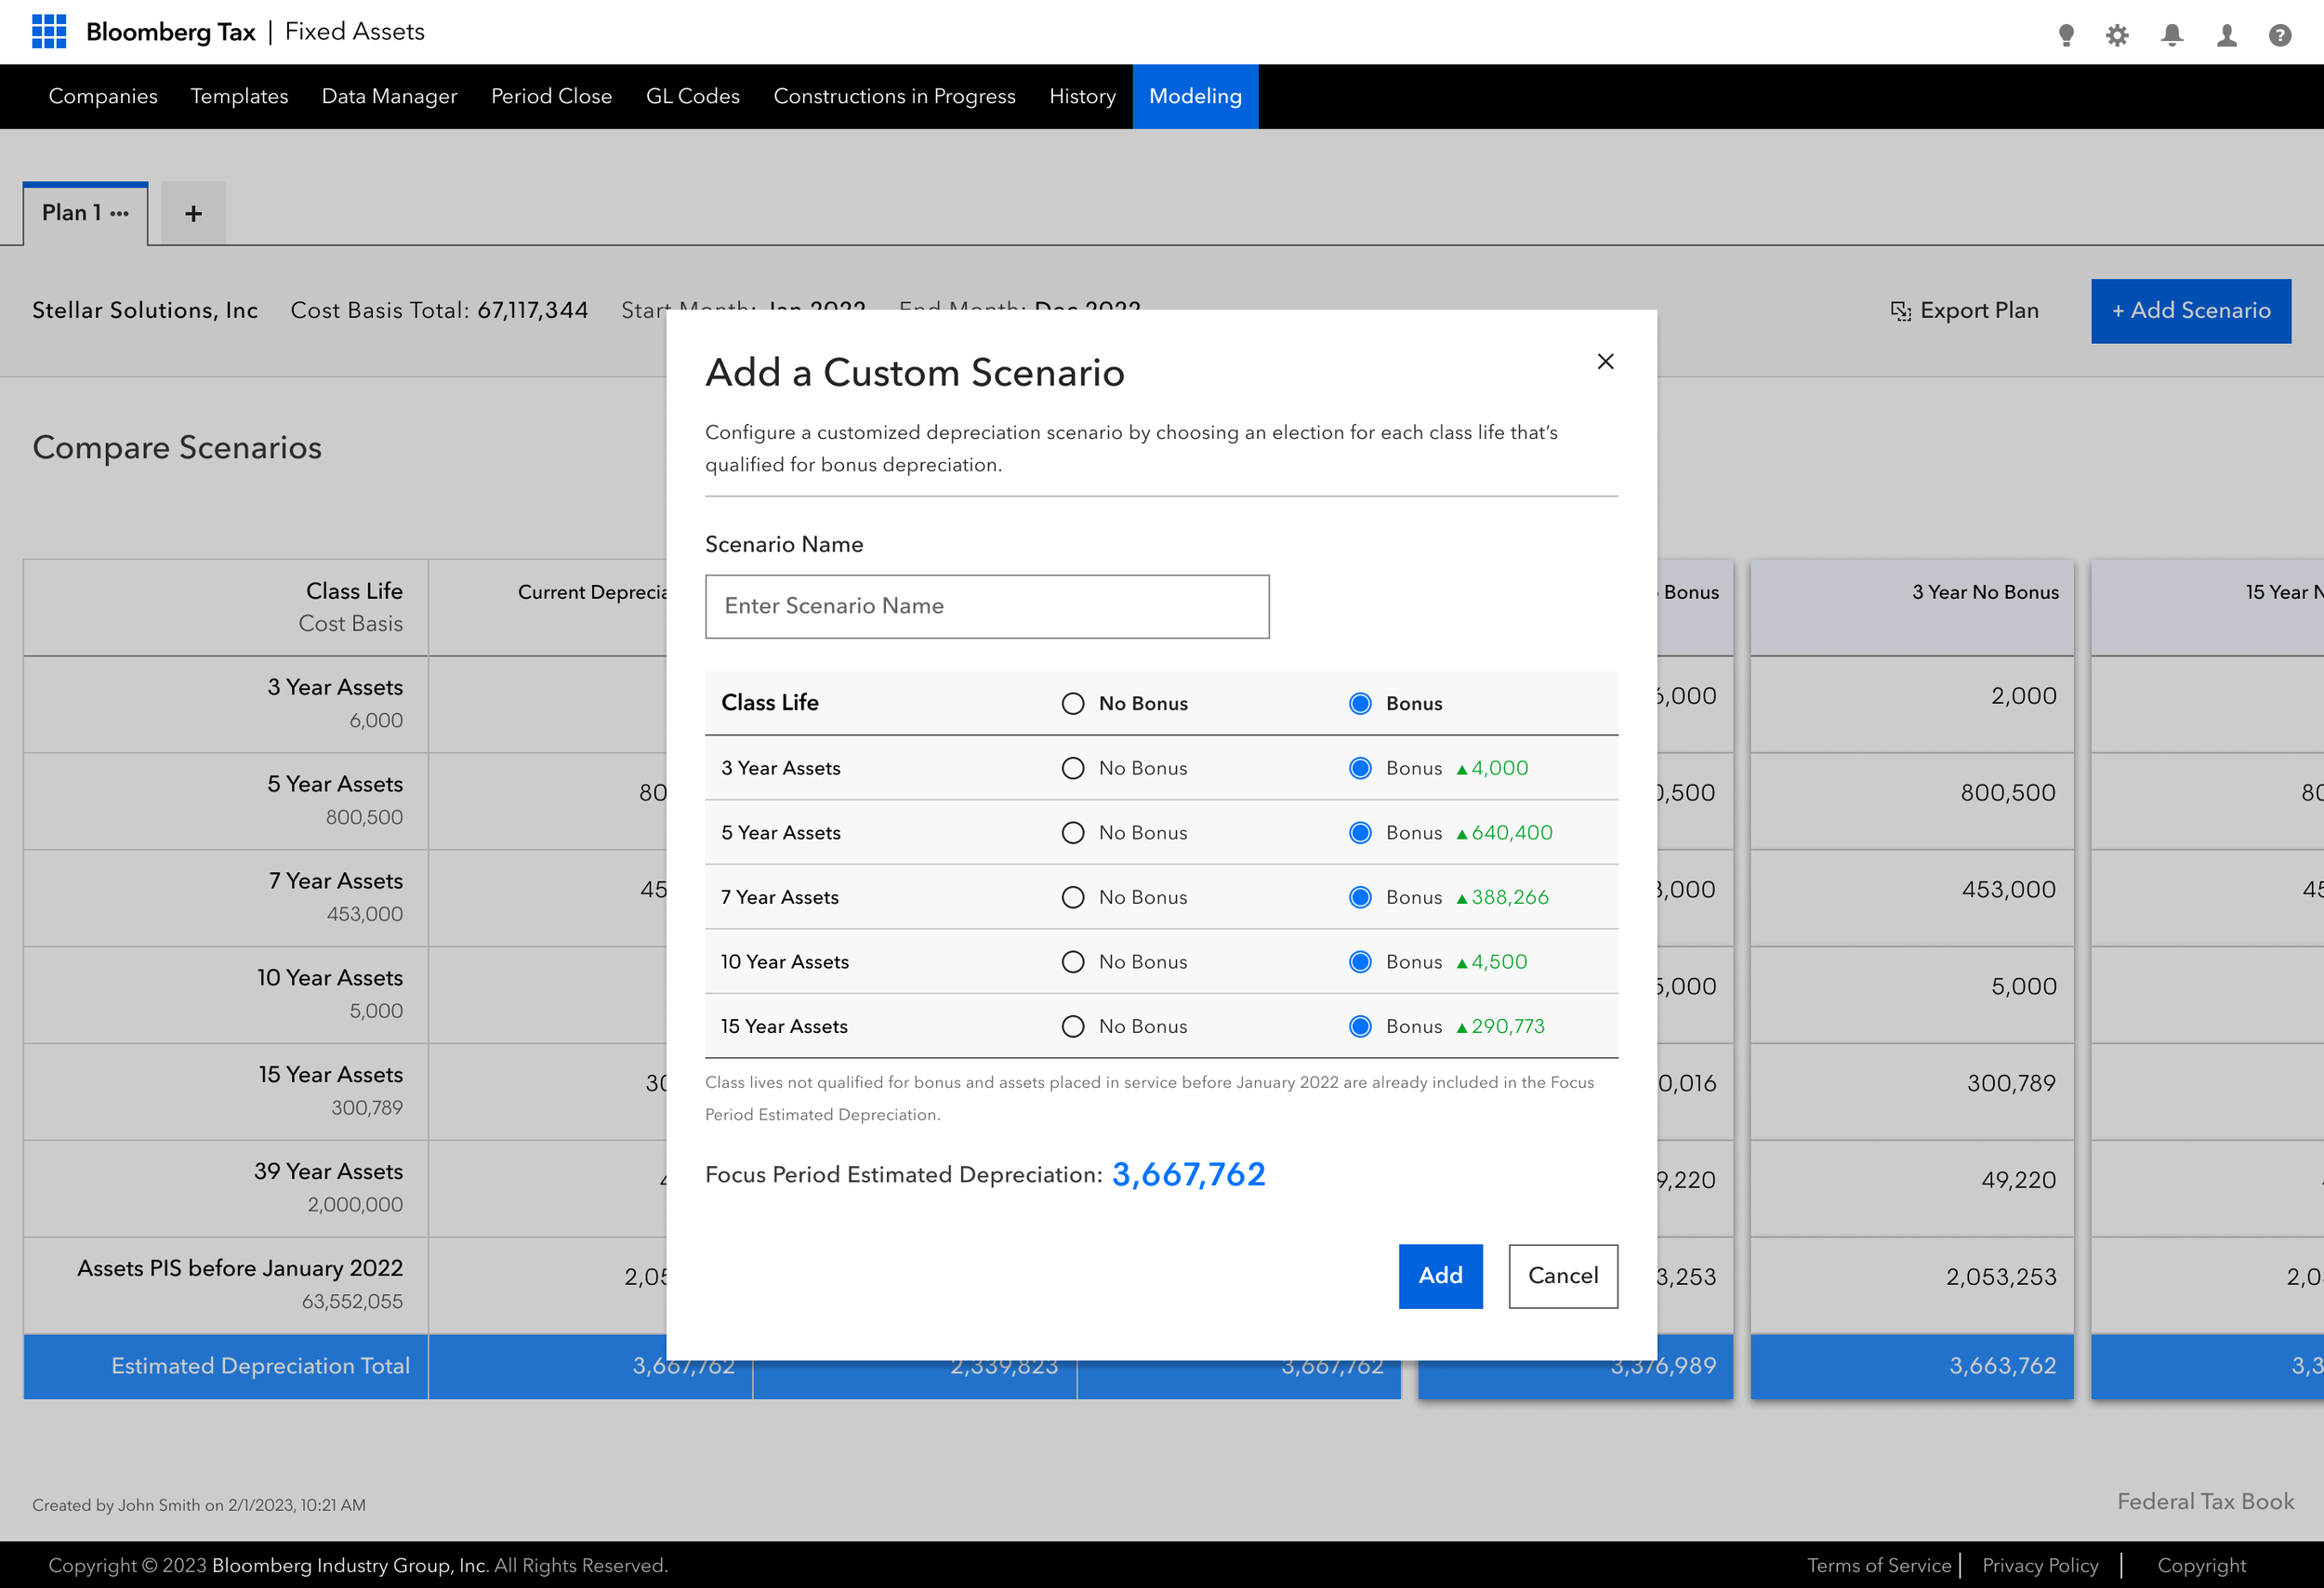This screenshot has width=2324, height=1588.
Task: Click the + Add Scenario button
Action: pyautogui.click(x=2191, y=311)
